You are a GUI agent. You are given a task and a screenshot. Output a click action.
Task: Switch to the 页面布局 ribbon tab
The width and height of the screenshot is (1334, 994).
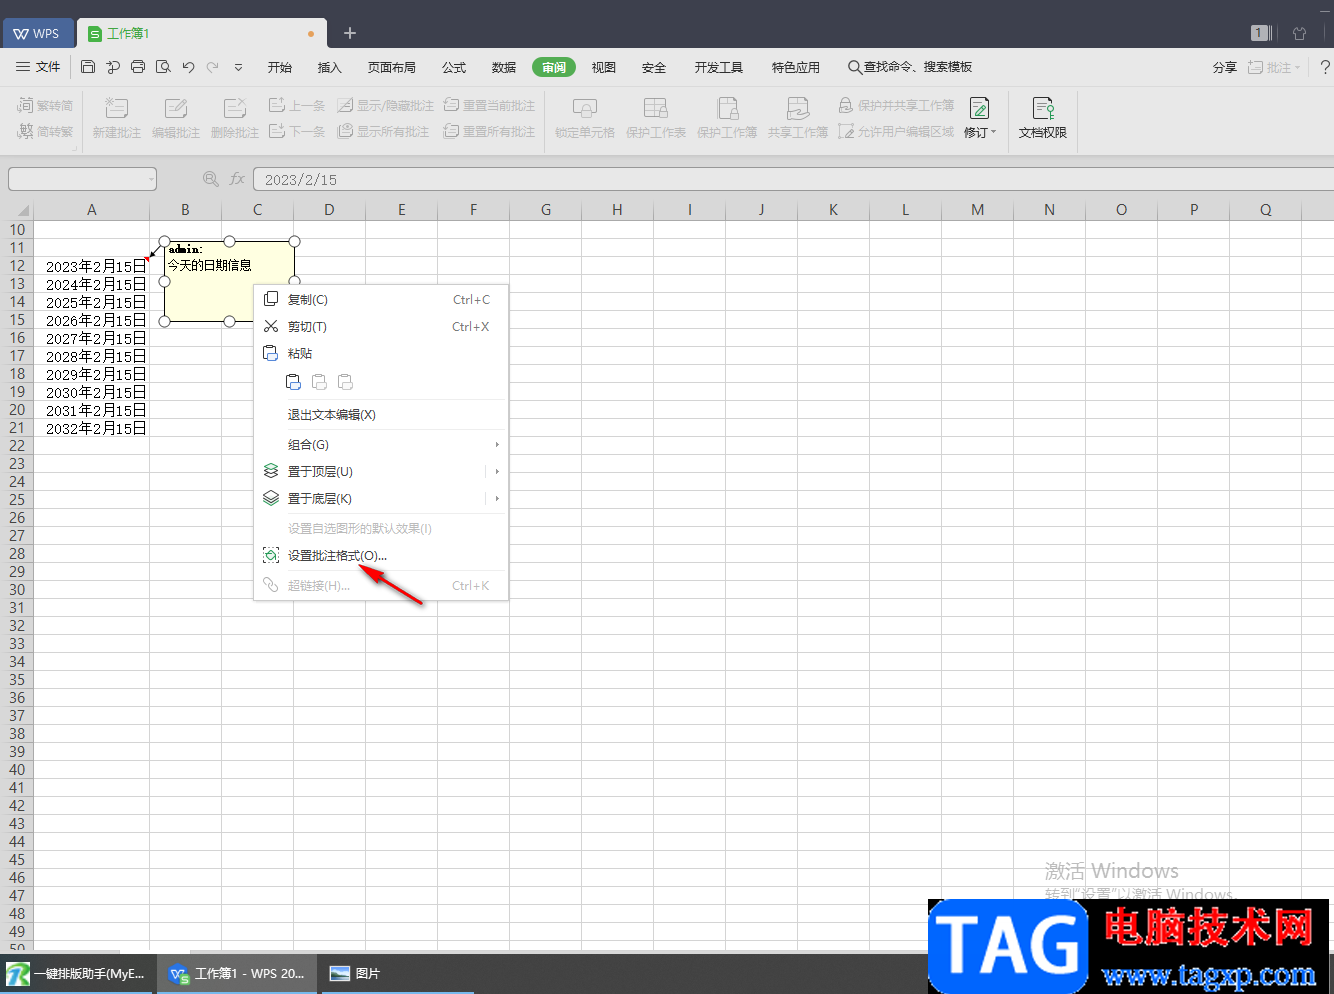(391, 67)
